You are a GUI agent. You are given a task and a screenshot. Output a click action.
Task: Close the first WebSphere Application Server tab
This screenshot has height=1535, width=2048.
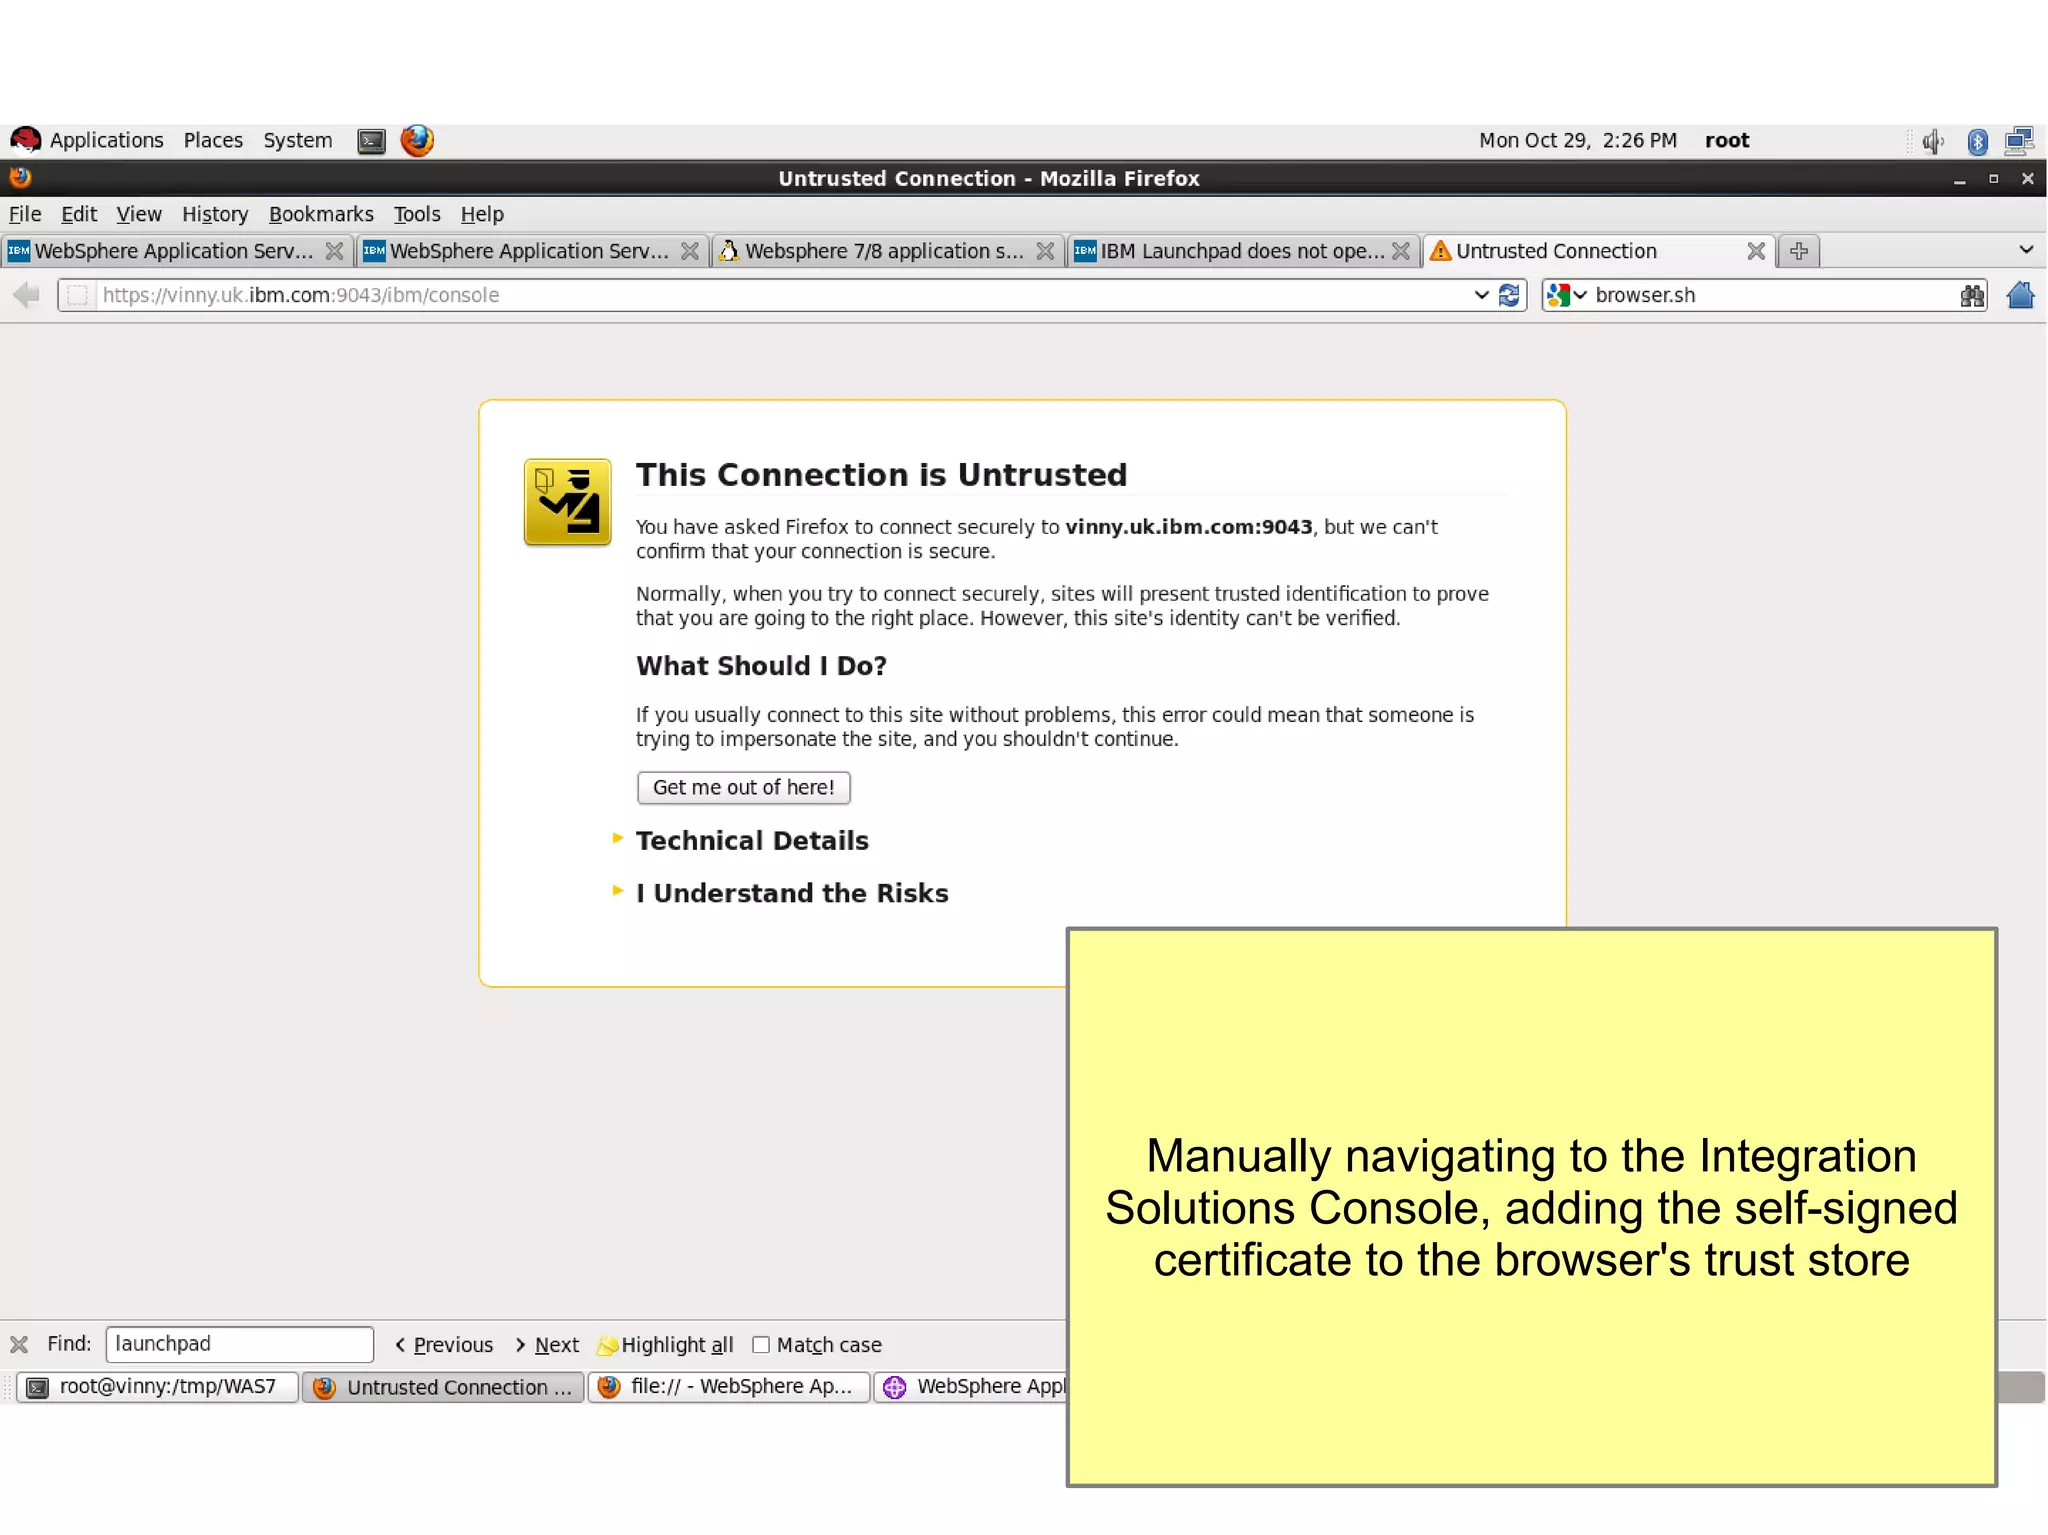[334, 251]
